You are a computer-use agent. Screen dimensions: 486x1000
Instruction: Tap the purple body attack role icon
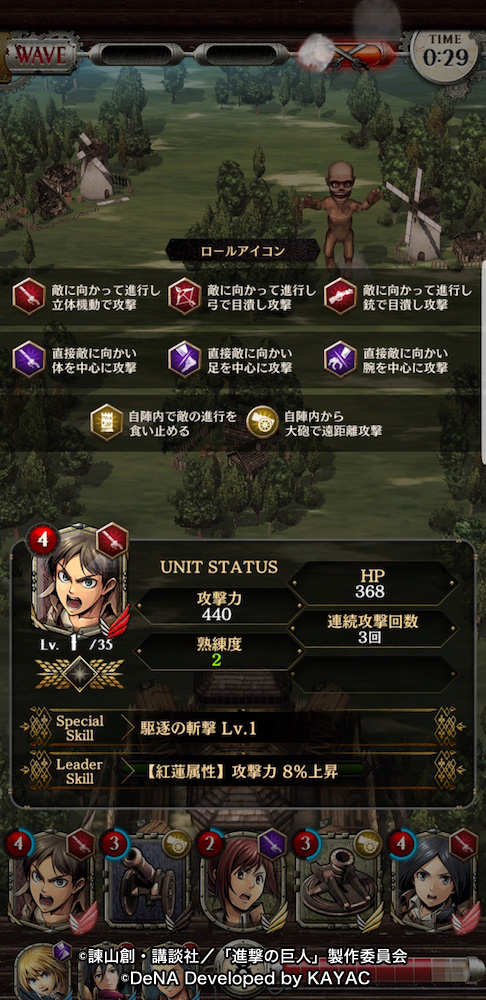coord(29,359)
